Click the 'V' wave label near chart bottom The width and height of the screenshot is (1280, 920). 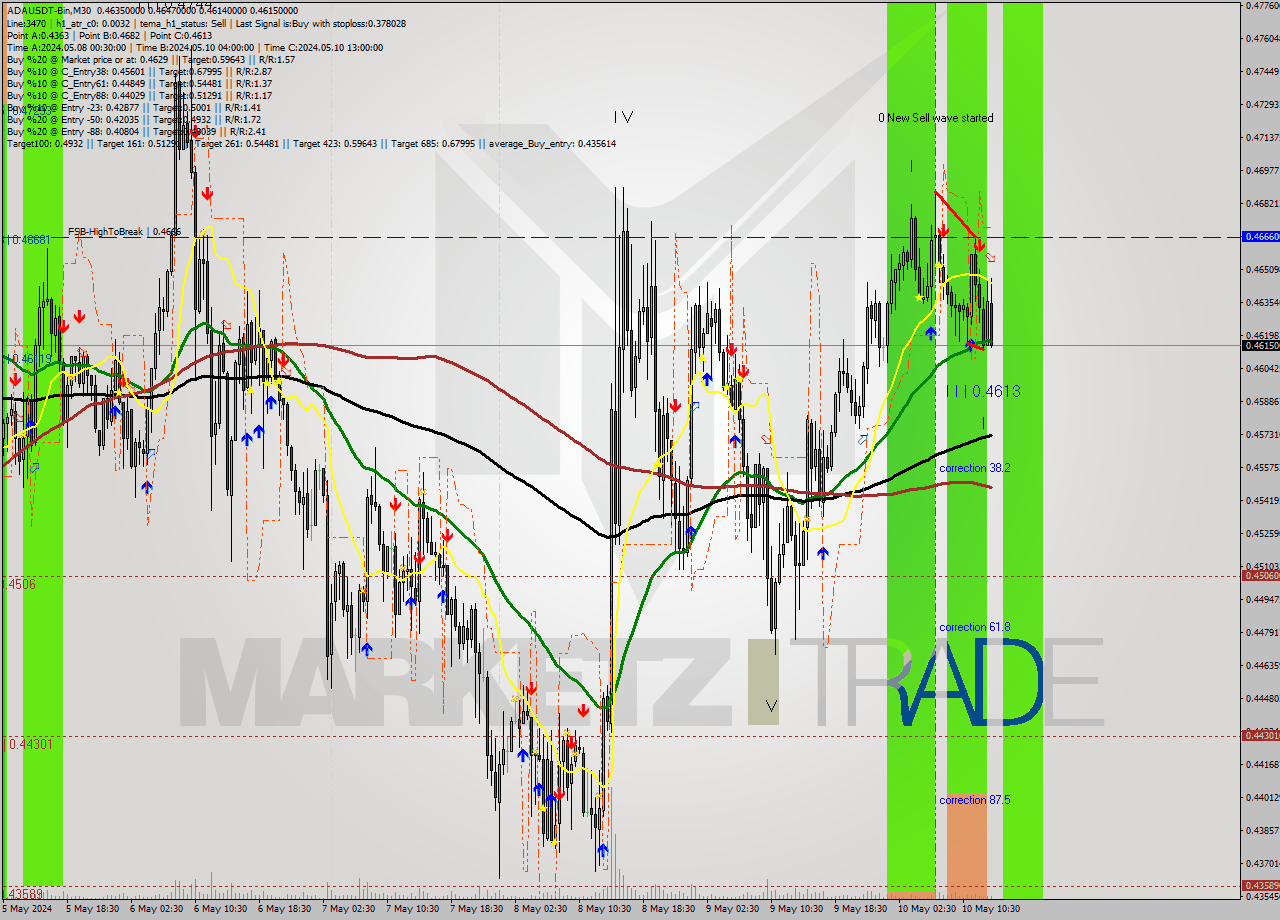coord(770,705)
